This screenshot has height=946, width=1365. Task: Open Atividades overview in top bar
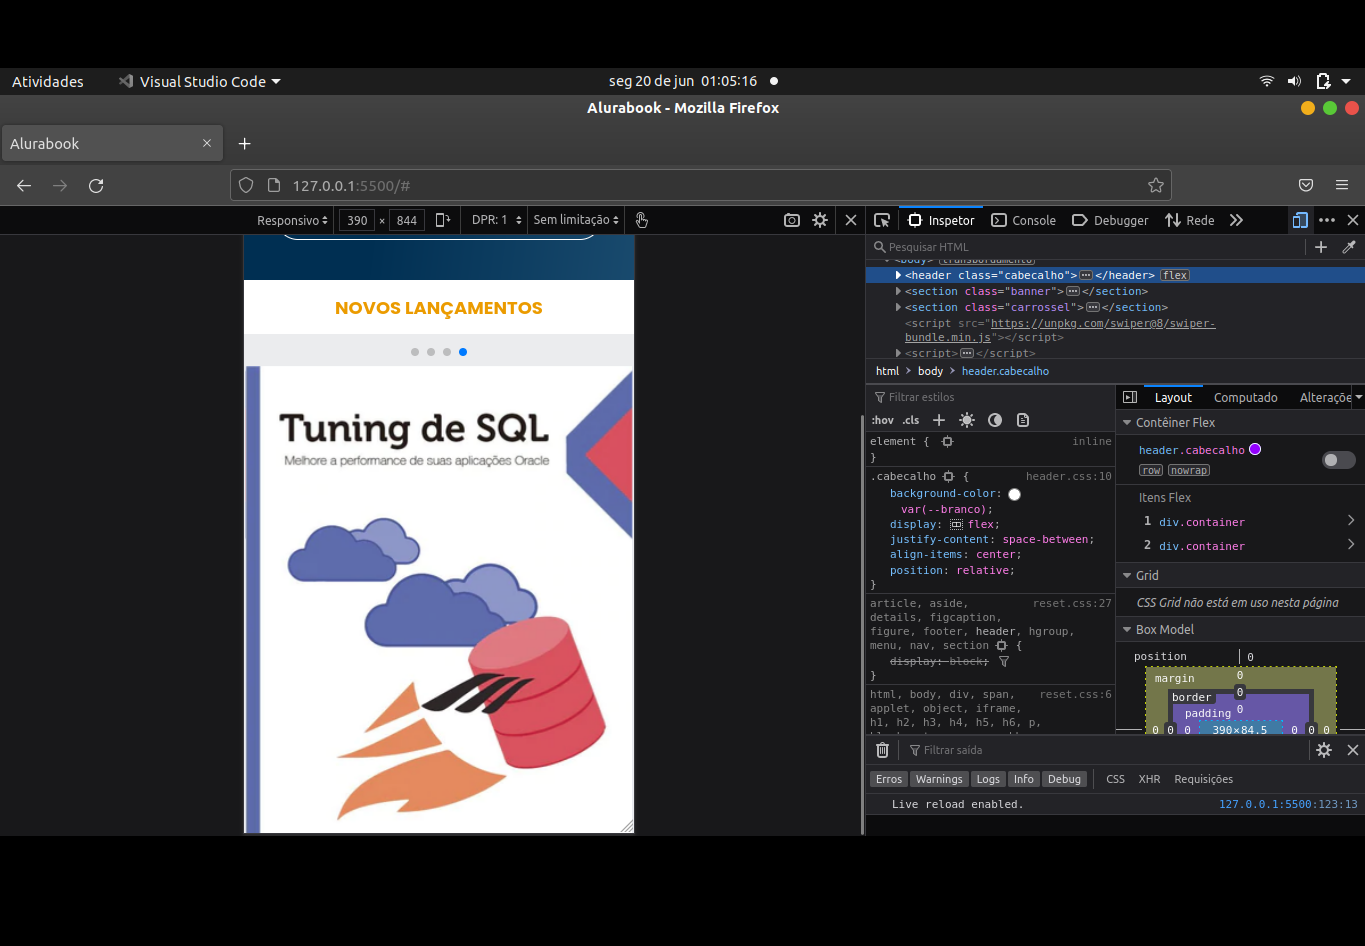click(x=48, y=82)
